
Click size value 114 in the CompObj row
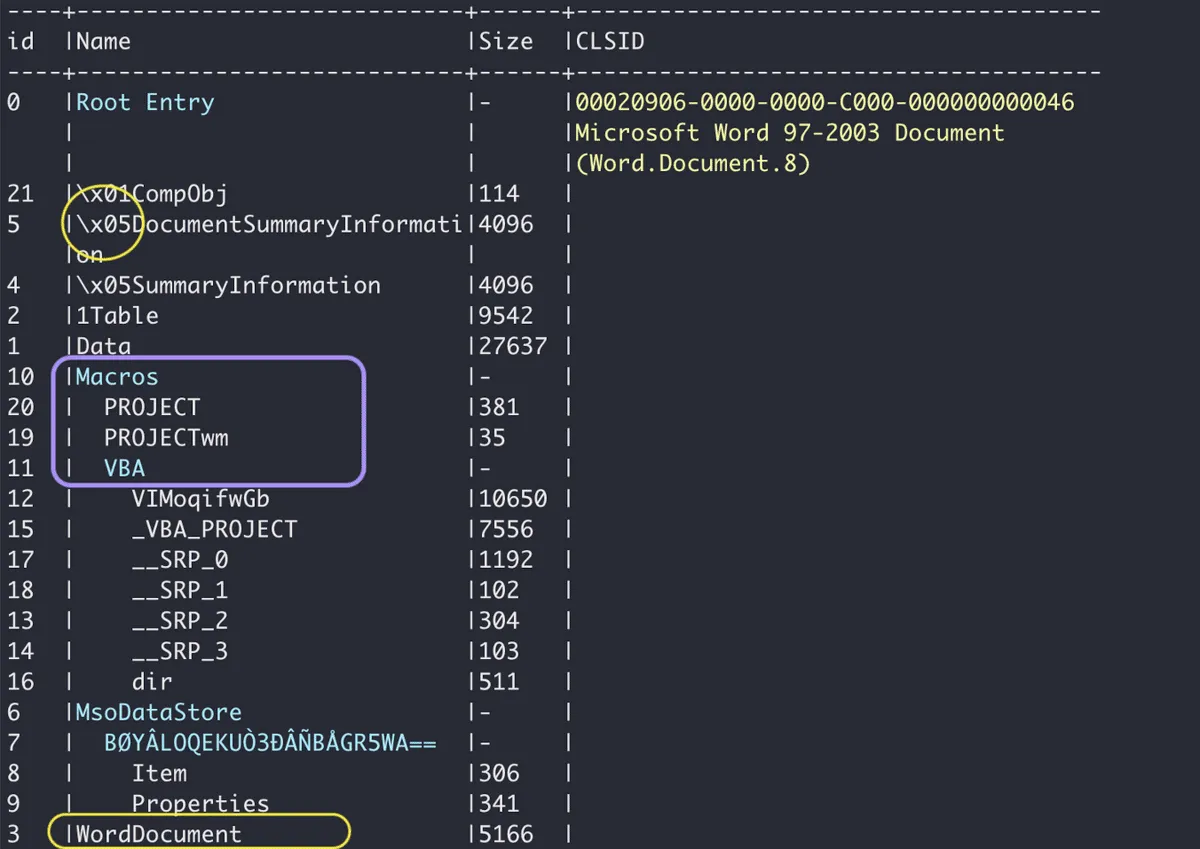click(x=498, y=194)
